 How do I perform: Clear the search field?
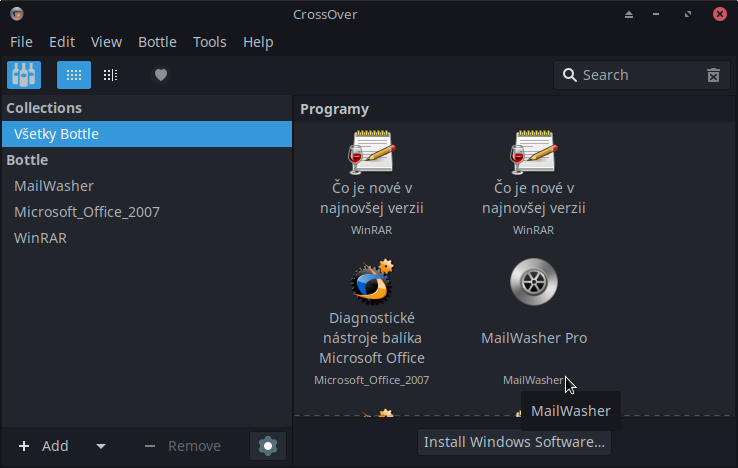(x=714, y=75)
